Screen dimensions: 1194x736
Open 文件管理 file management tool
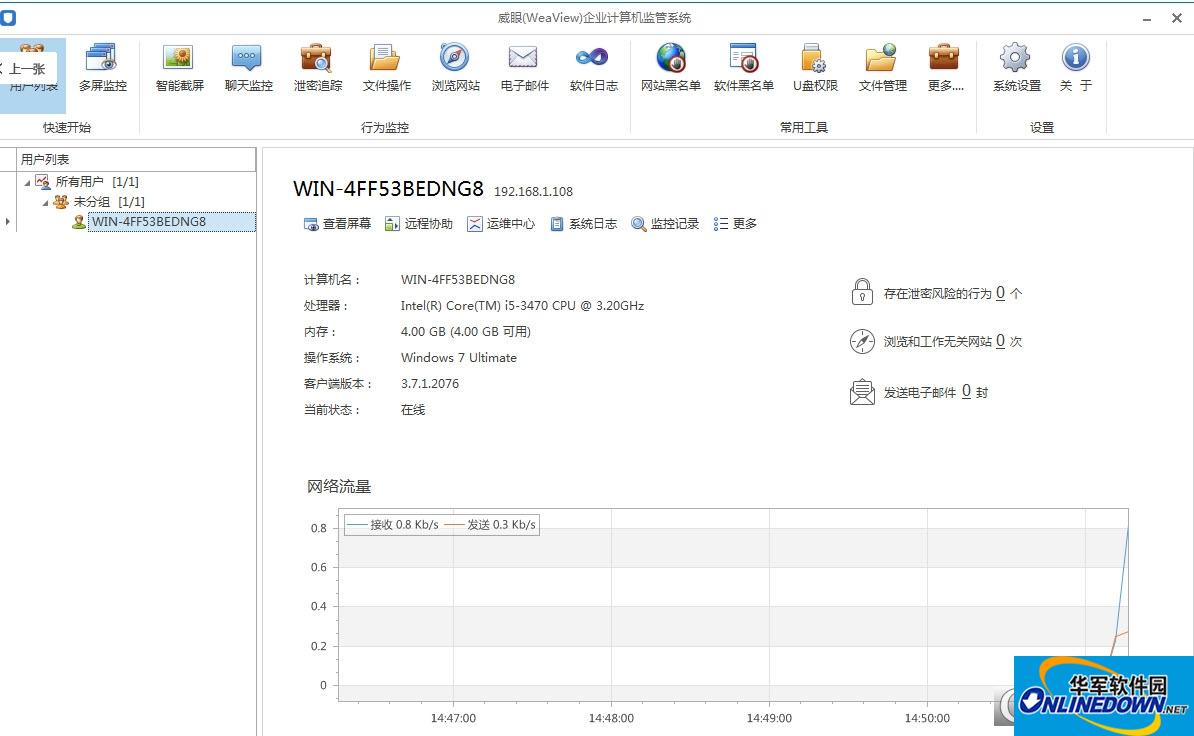click(x=881, y=68)
